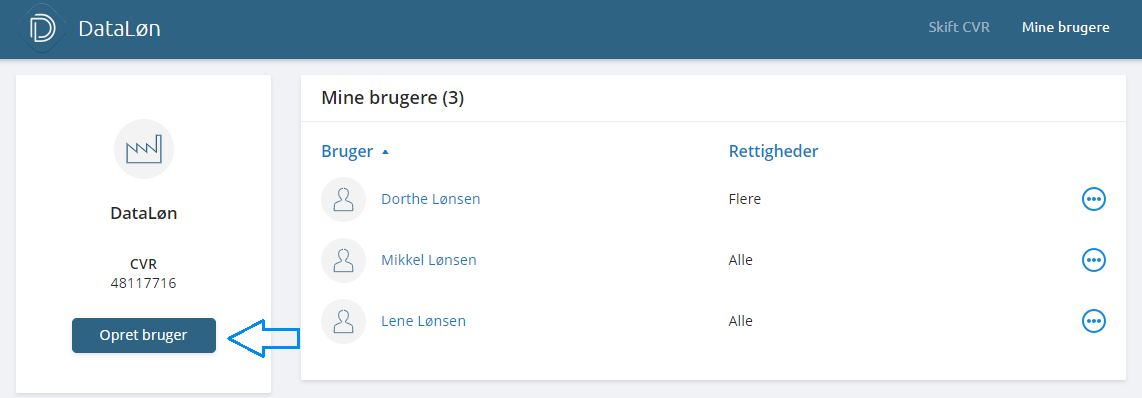The image size is (1142, 398).
Task: Click the Opret bruger button
Action: [x=143, y=335]
